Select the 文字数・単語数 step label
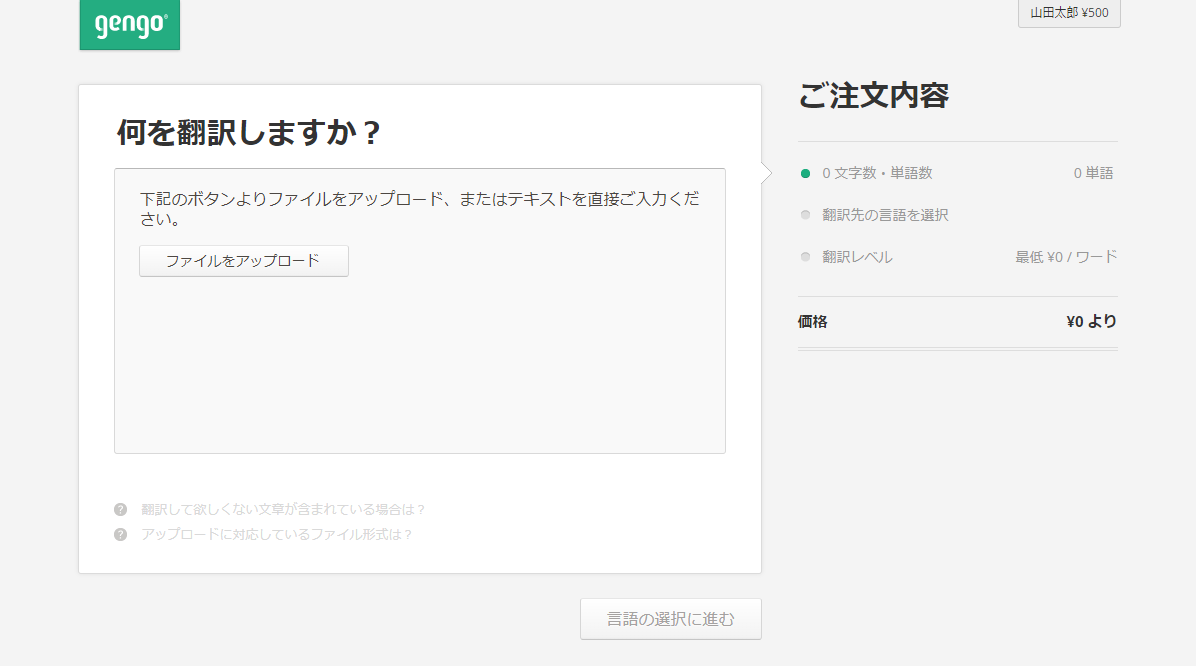Viewport: 1196px width, 666px height. (877, 173)
